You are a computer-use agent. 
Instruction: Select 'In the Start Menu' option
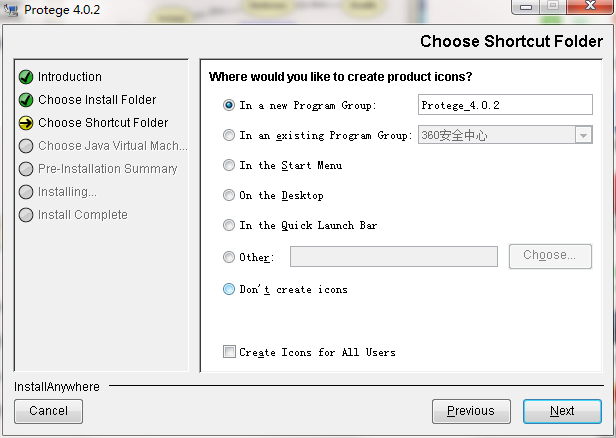[x=230, y=165]
